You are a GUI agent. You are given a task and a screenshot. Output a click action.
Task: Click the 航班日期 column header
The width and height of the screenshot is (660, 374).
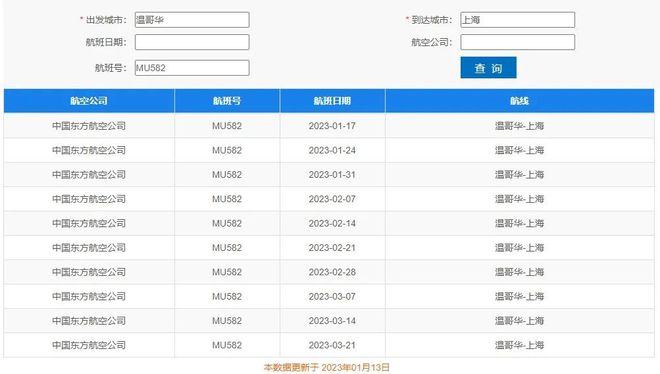pyautogui.click(x=332, y=101)
